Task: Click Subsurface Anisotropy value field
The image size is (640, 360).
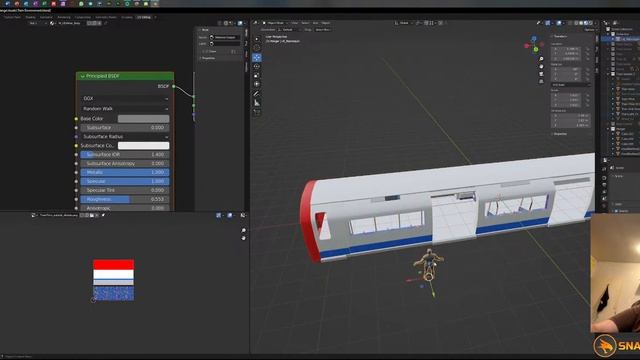Action: (125, 163)
